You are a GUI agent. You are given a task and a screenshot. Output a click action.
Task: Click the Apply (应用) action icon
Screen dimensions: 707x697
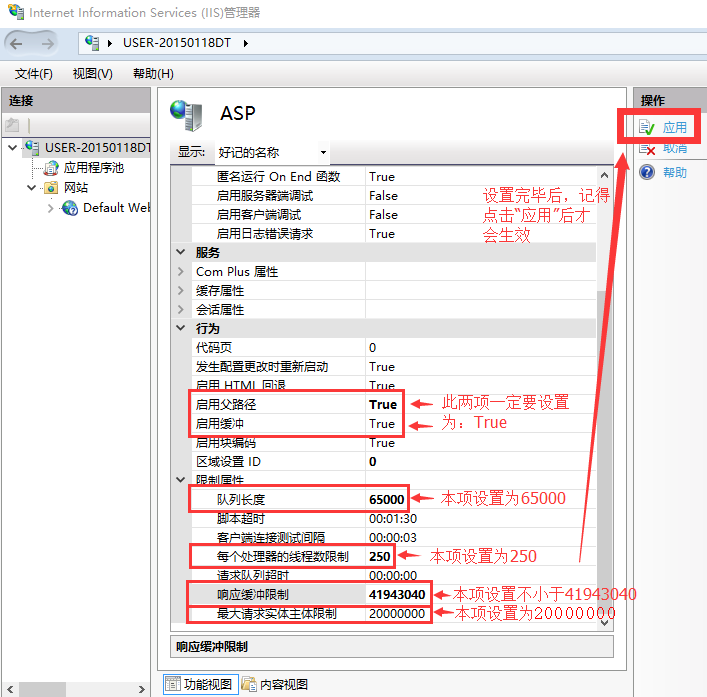(x=647, y=127)
